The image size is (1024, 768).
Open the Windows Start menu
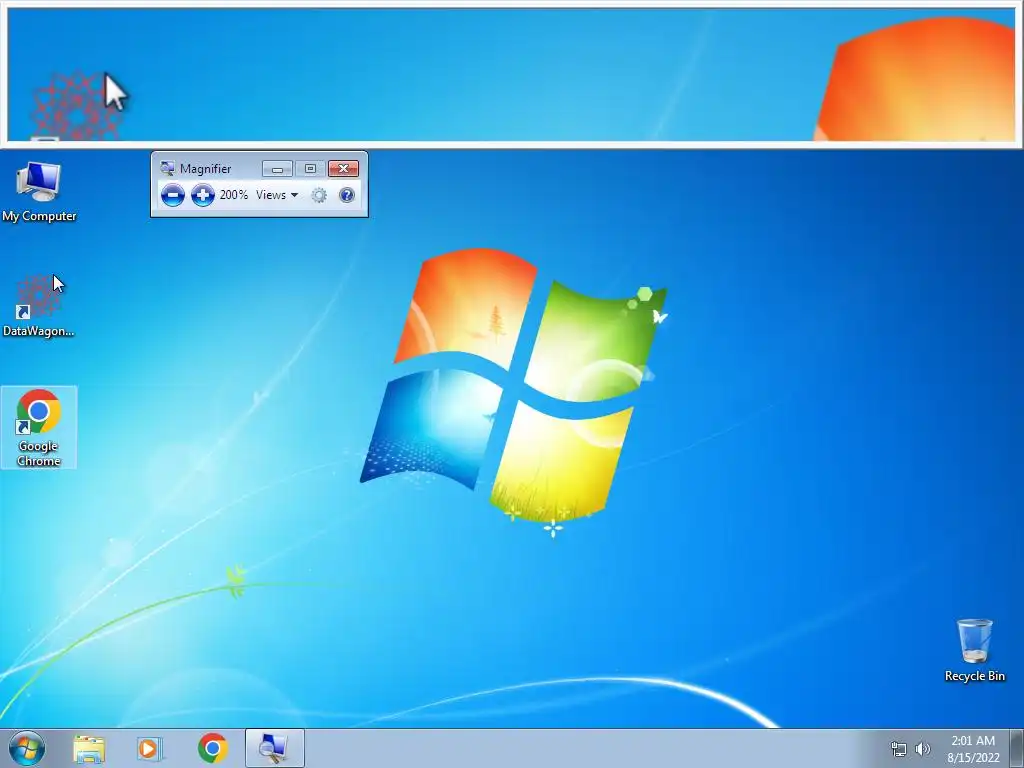point(27,748)
